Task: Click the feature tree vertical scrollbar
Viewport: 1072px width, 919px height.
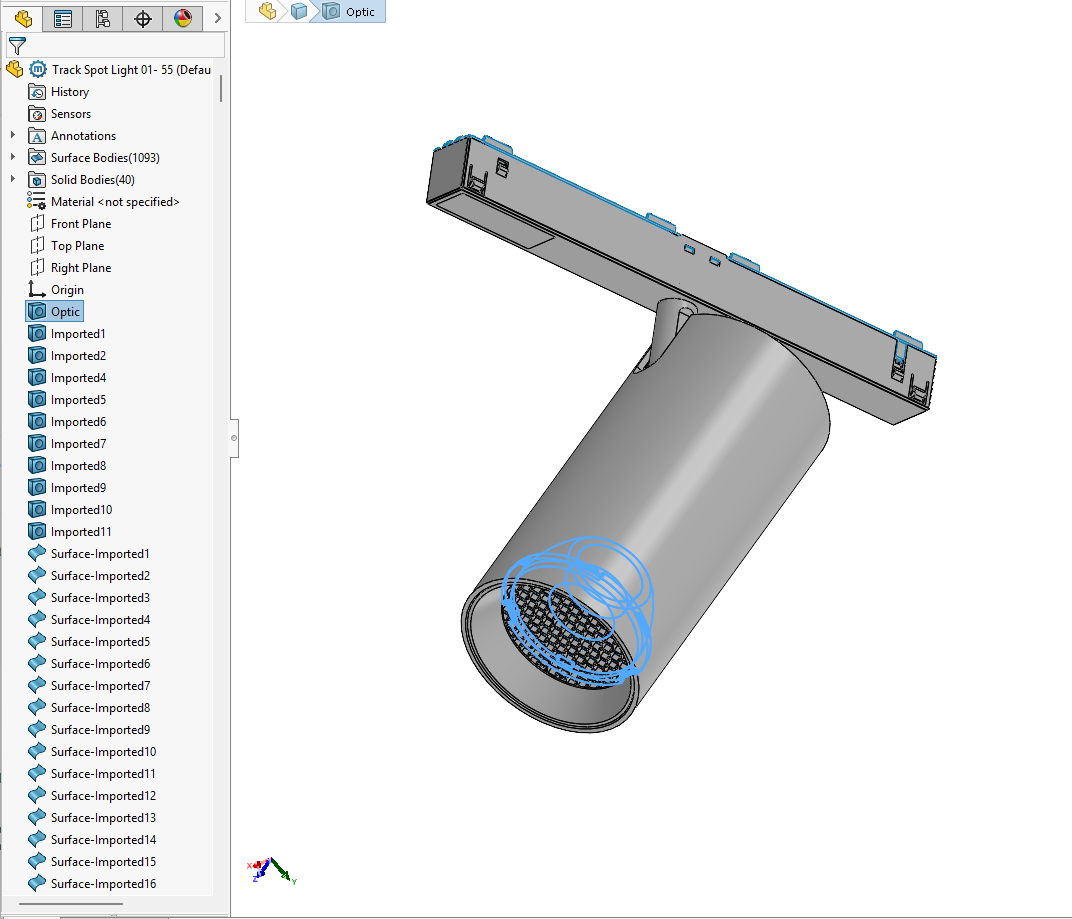Action: [x=221, y=88]
